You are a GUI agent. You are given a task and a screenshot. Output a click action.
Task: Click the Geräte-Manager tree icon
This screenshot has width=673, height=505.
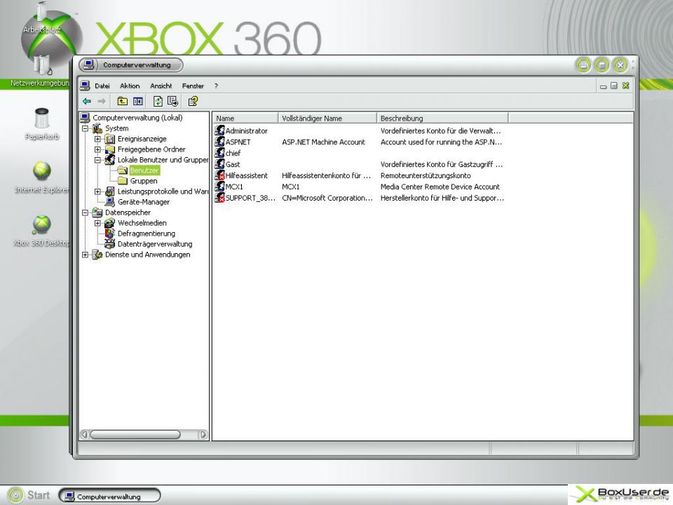(110, 202)
